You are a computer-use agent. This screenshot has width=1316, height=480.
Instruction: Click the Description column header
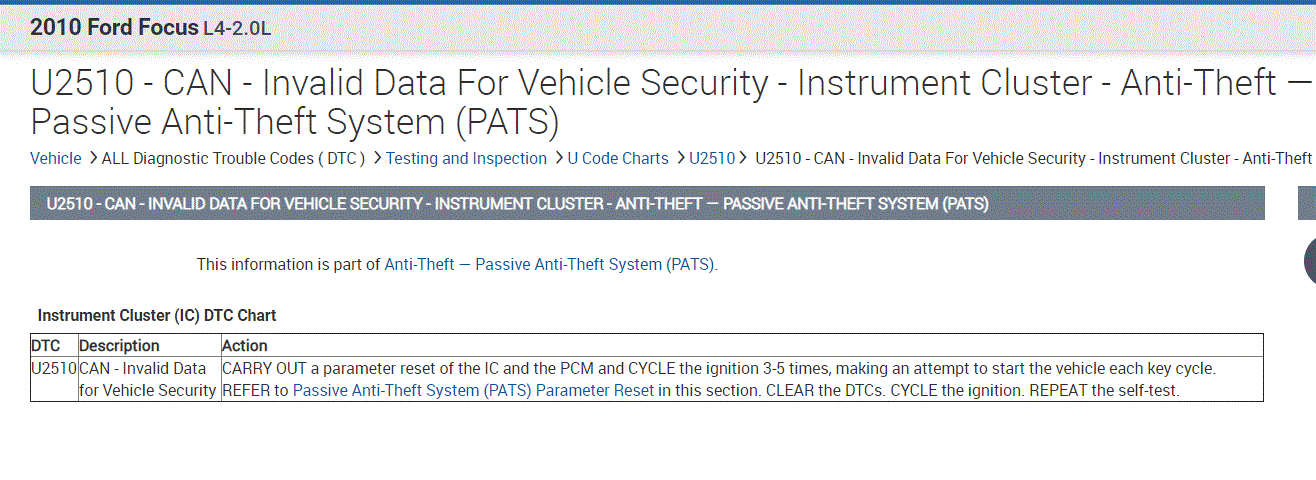point(119,345)
